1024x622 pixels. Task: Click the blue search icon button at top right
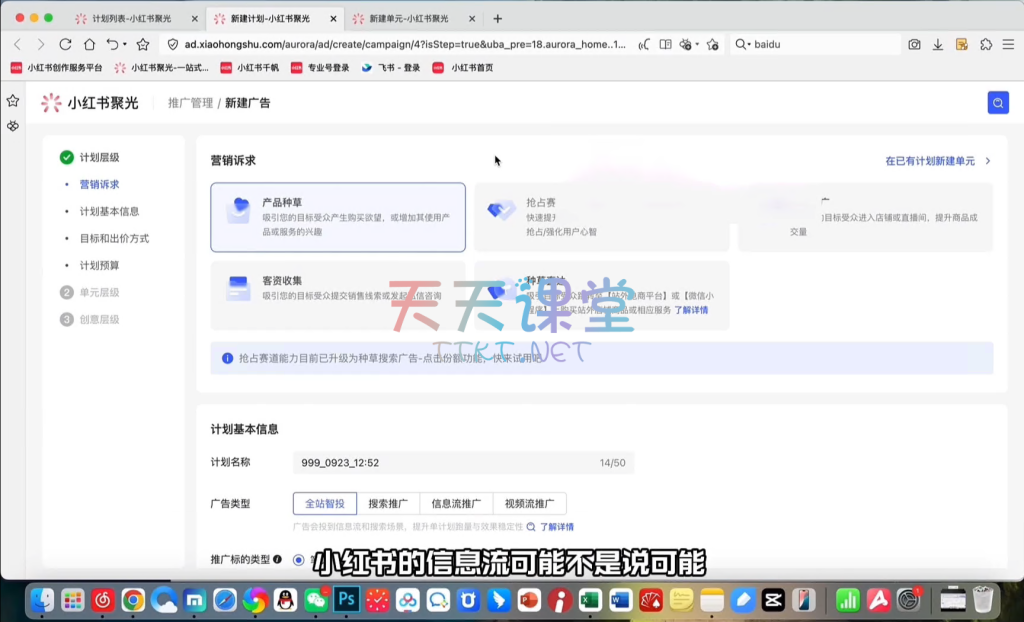(997, 103)
